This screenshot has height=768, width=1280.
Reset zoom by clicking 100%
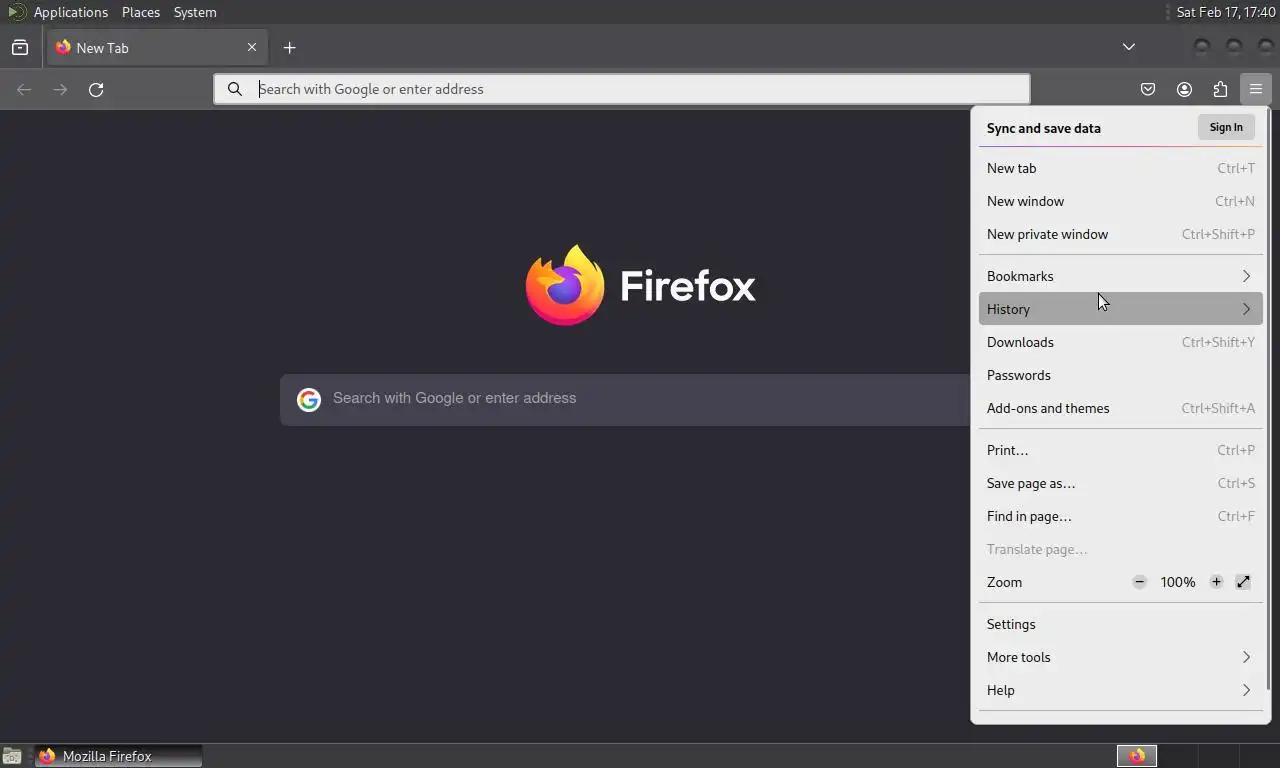(x=1177, y=582)
